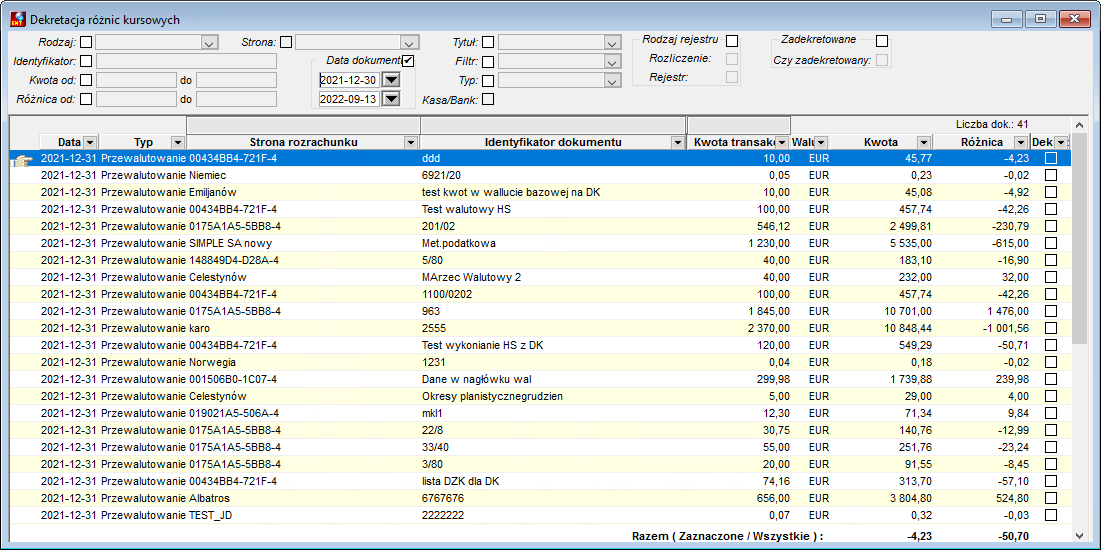Uncheck the Data dokumentu checkbox
Image resolution: width=1101 pixels, height=550 pixels.
409,60
